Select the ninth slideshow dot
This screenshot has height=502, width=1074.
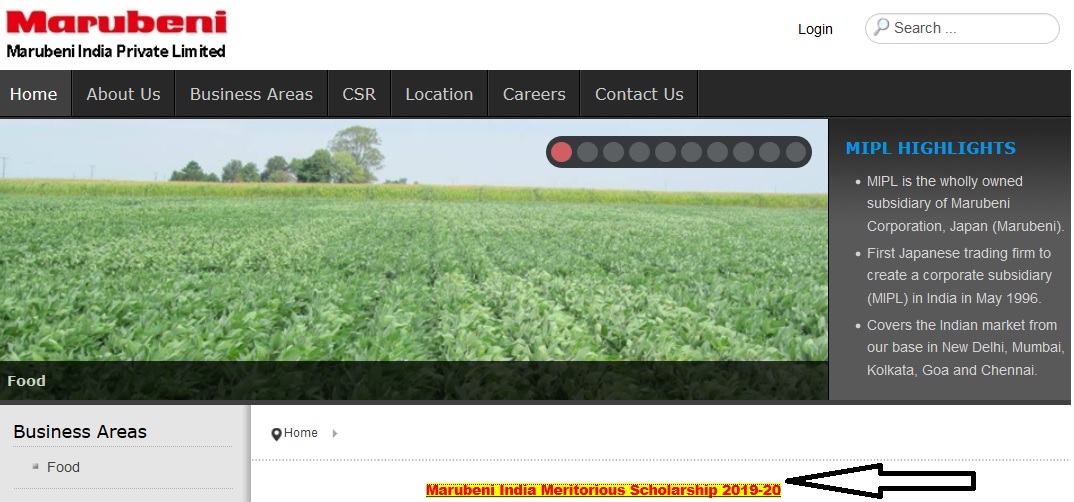pyautogui.click(x=770, y=152)
